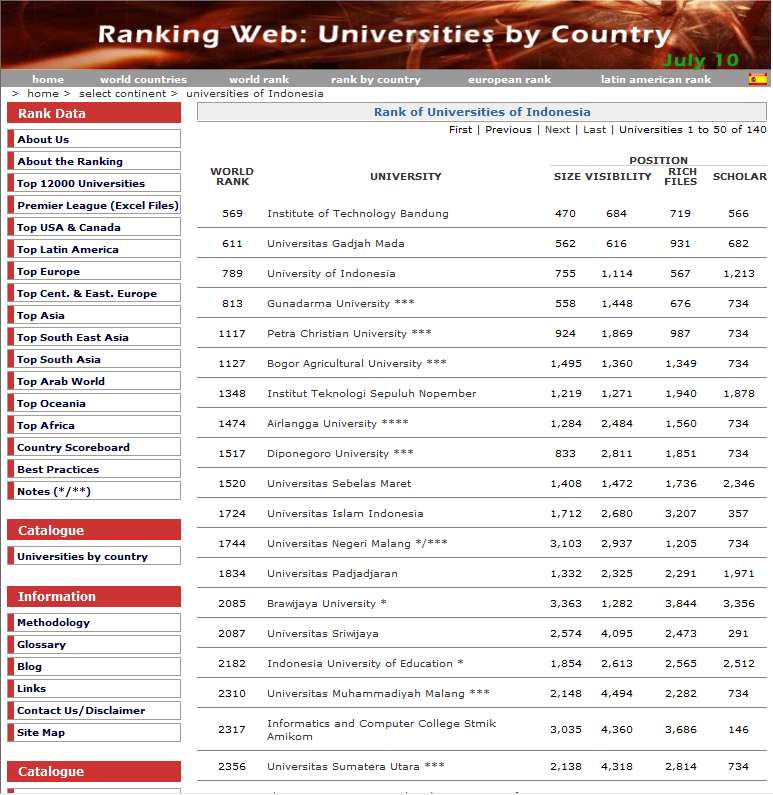Open Top Latin America
This screenshot has height=795, width=773.
click(94, 249)
